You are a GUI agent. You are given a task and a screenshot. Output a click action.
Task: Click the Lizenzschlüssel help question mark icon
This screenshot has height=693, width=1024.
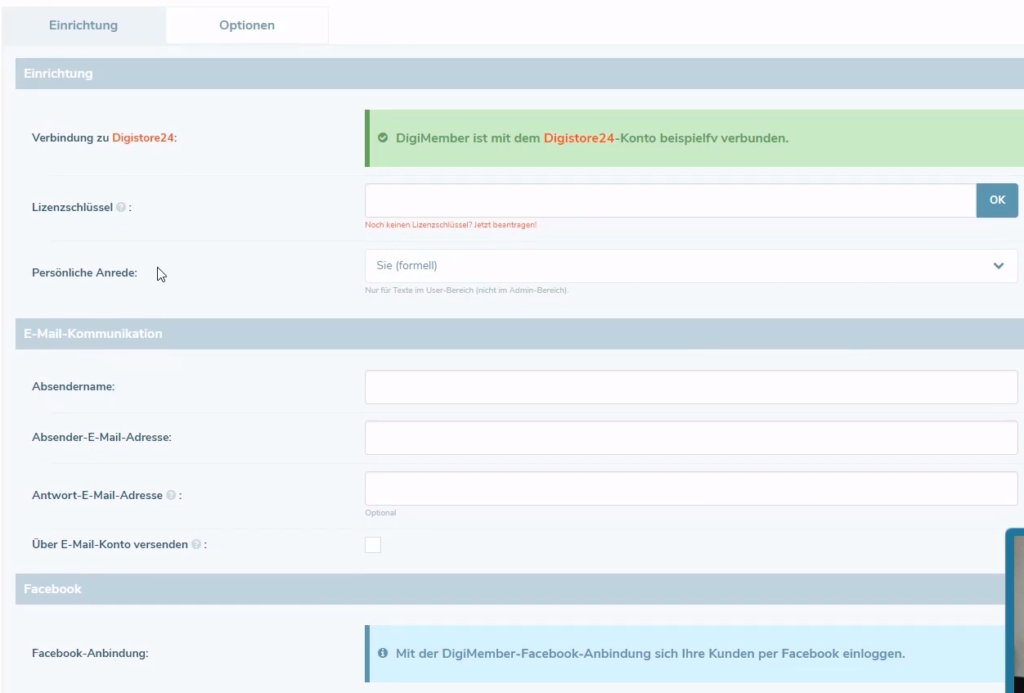121,208
